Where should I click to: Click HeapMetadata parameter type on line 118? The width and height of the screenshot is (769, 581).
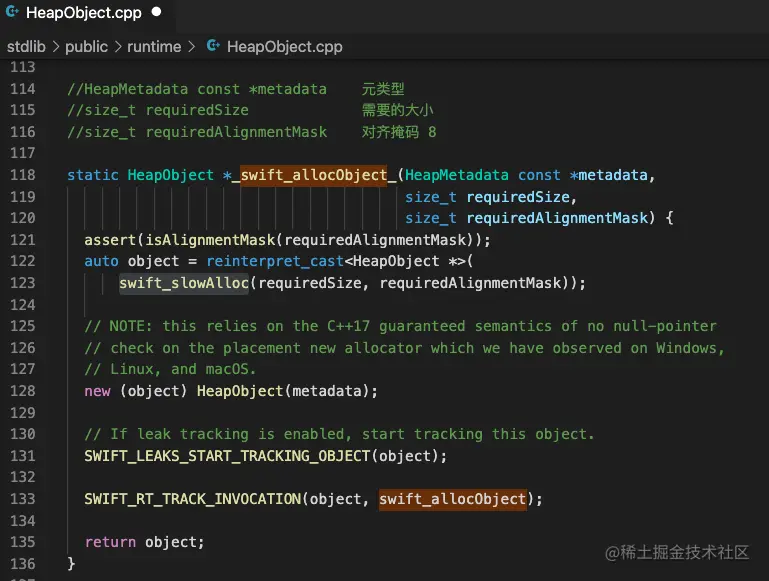pyautogui.click(x=457, y=175)
